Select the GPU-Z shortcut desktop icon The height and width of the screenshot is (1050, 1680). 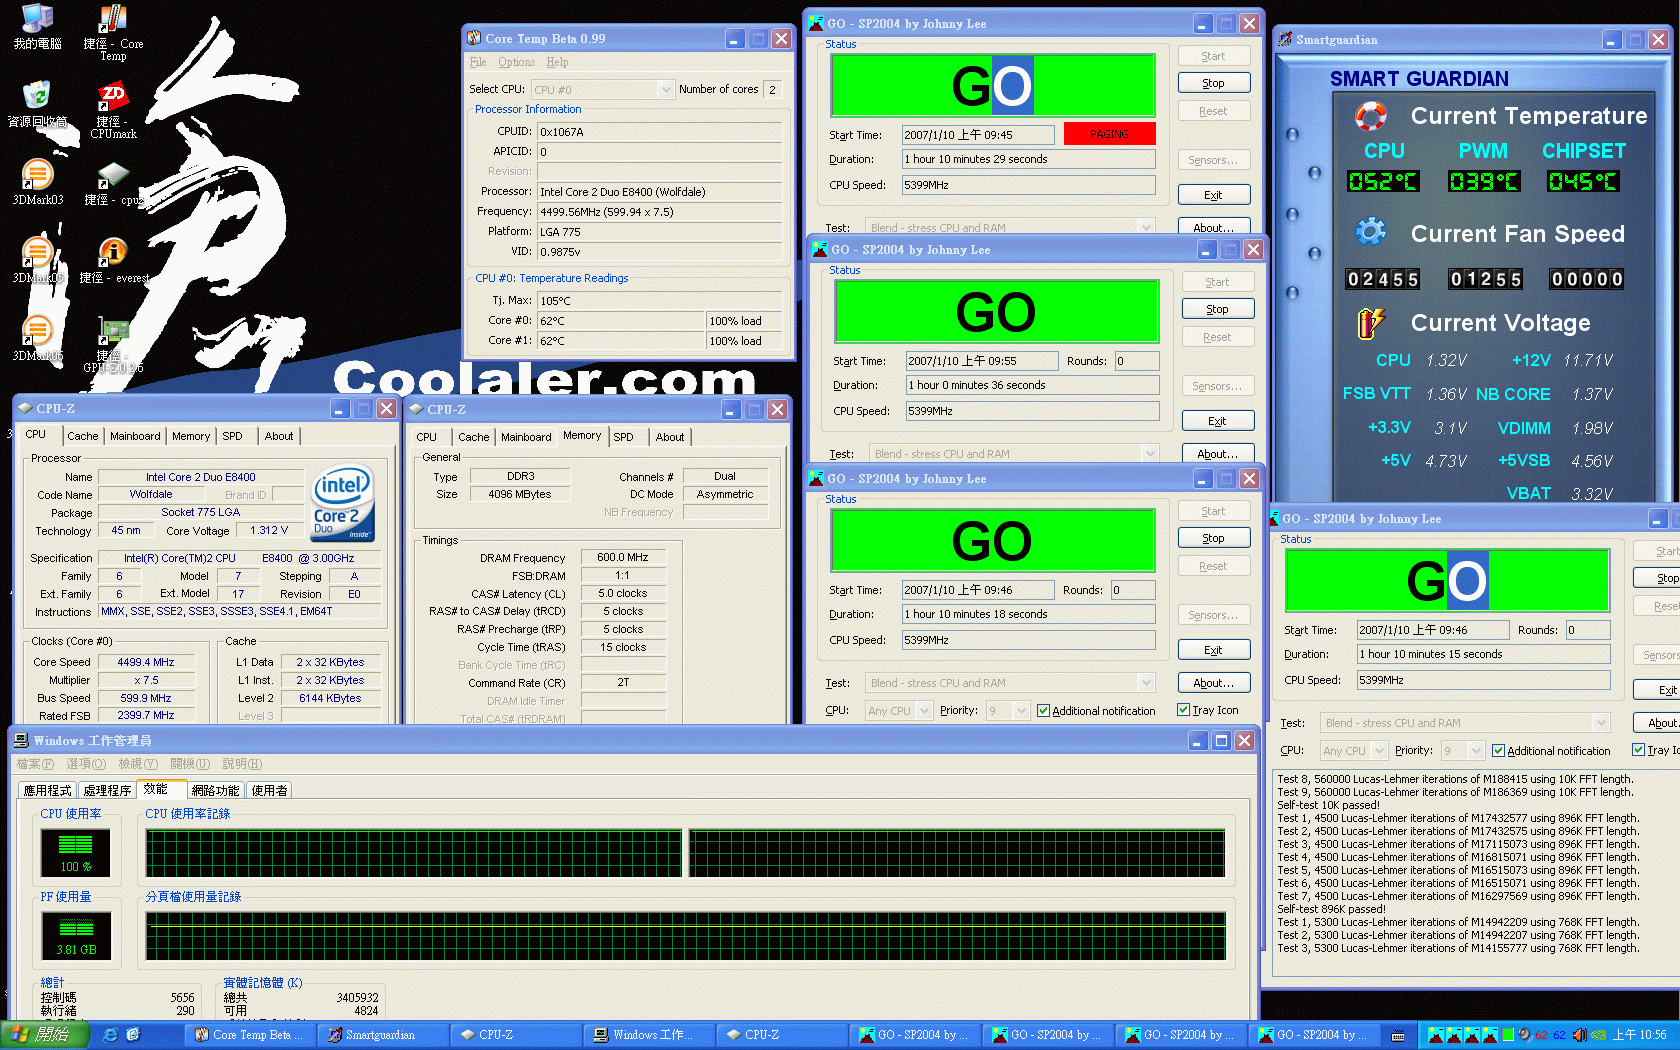(113, 345)
